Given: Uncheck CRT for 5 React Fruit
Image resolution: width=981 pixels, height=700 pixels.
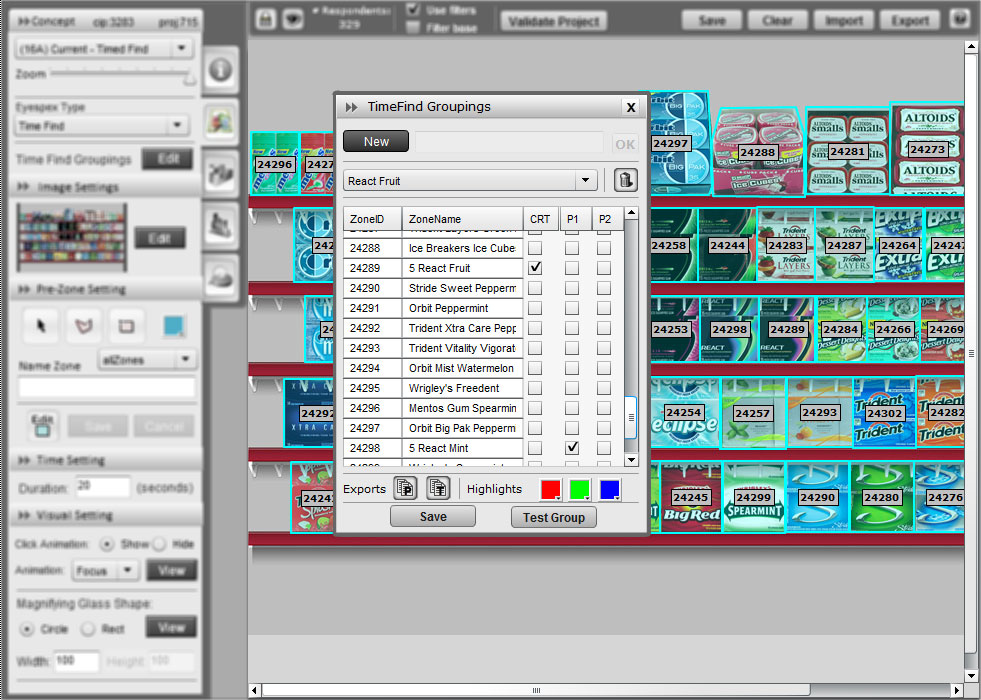Looking at the screenshot, I should click(x=535, y=268).
